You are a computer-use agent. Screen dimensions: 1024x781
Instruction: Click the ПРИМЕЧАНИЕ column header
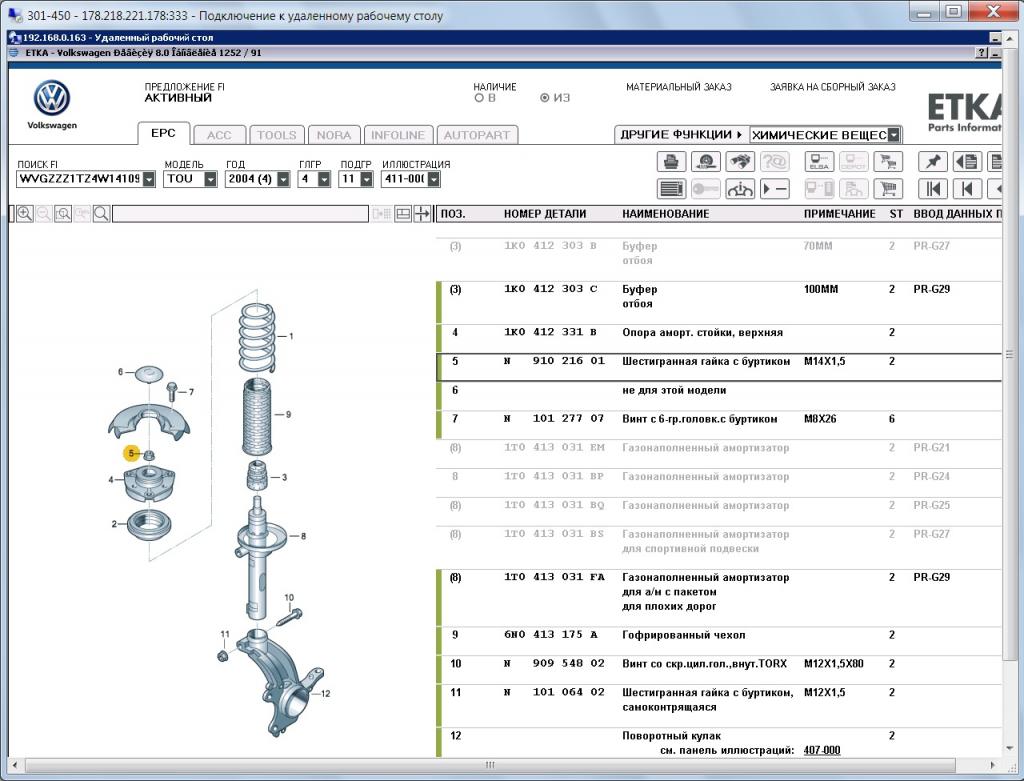(x=839, y=214)
